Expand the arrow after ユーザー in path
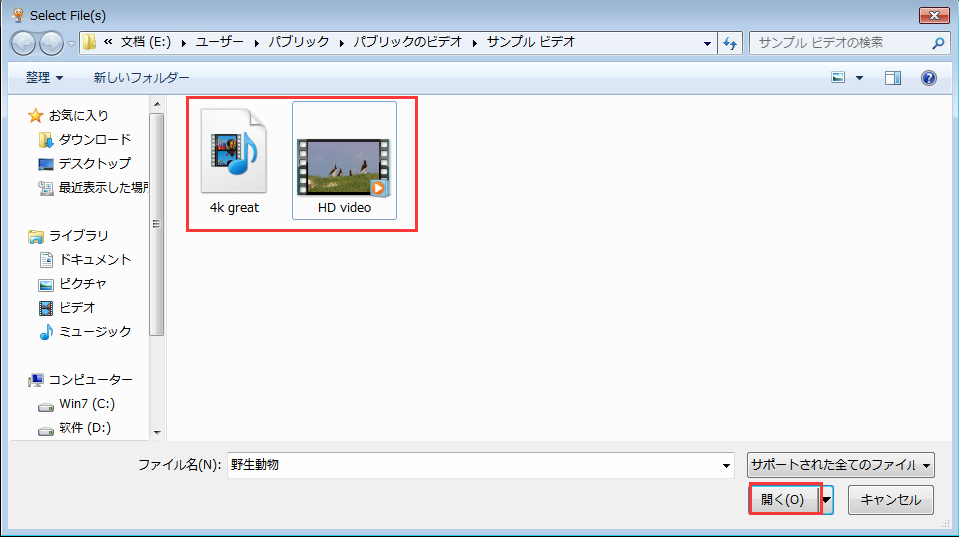This screenshot has width=959, height=537. (256, 43)
